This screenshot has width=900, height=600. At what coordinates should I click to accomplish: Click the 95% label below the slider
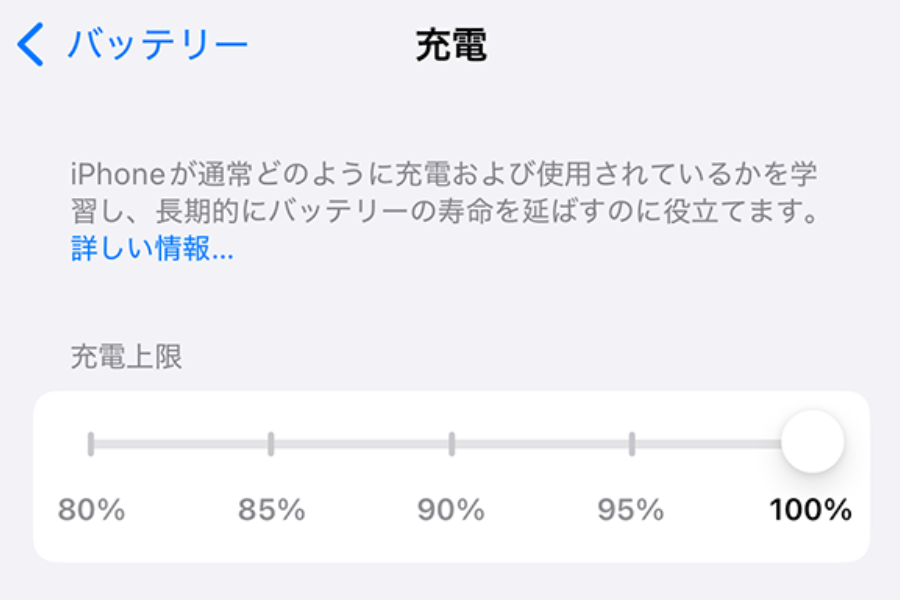[x=631, y=510]
